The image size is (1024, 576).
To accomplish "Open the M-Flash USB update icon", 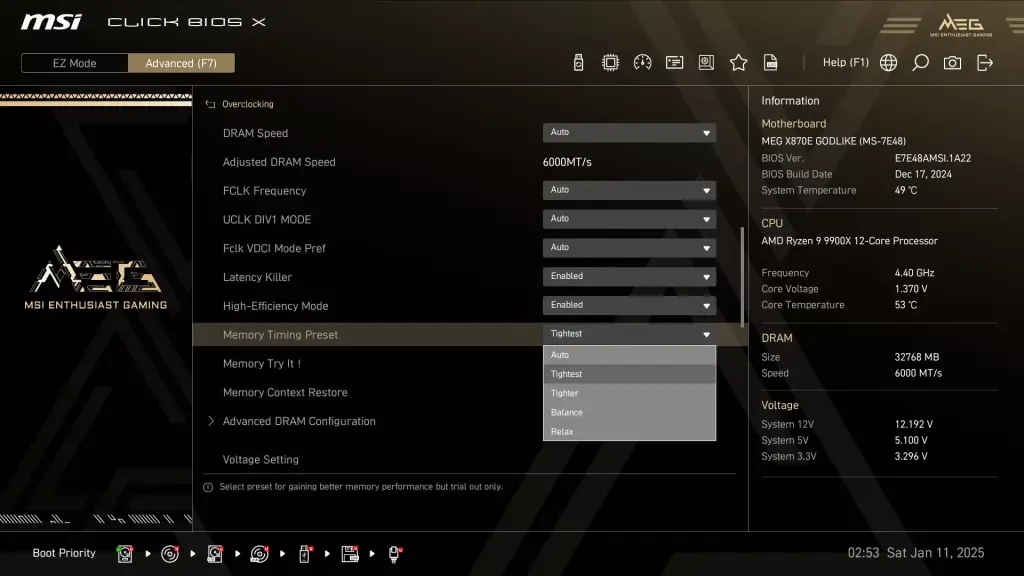I will [578, 63].
